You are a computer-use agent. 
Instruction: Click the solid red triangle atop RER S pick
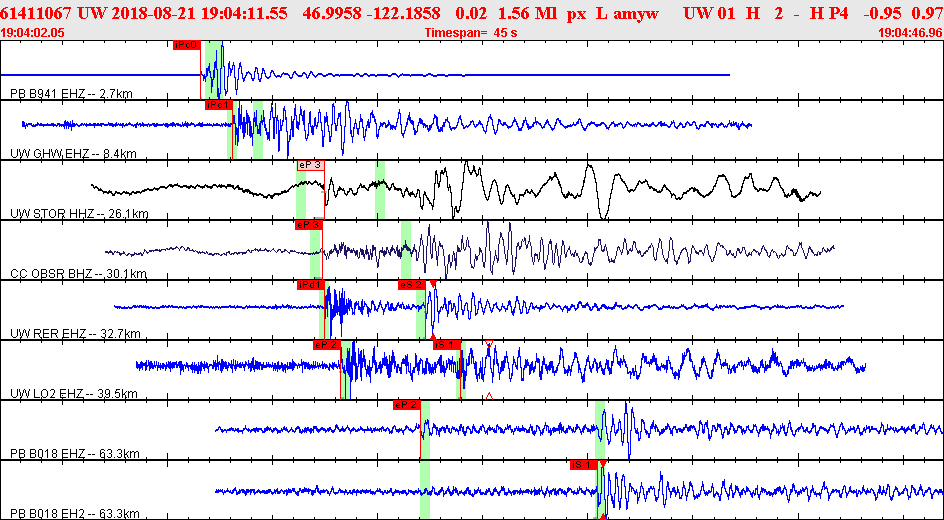tap(433, 284)
